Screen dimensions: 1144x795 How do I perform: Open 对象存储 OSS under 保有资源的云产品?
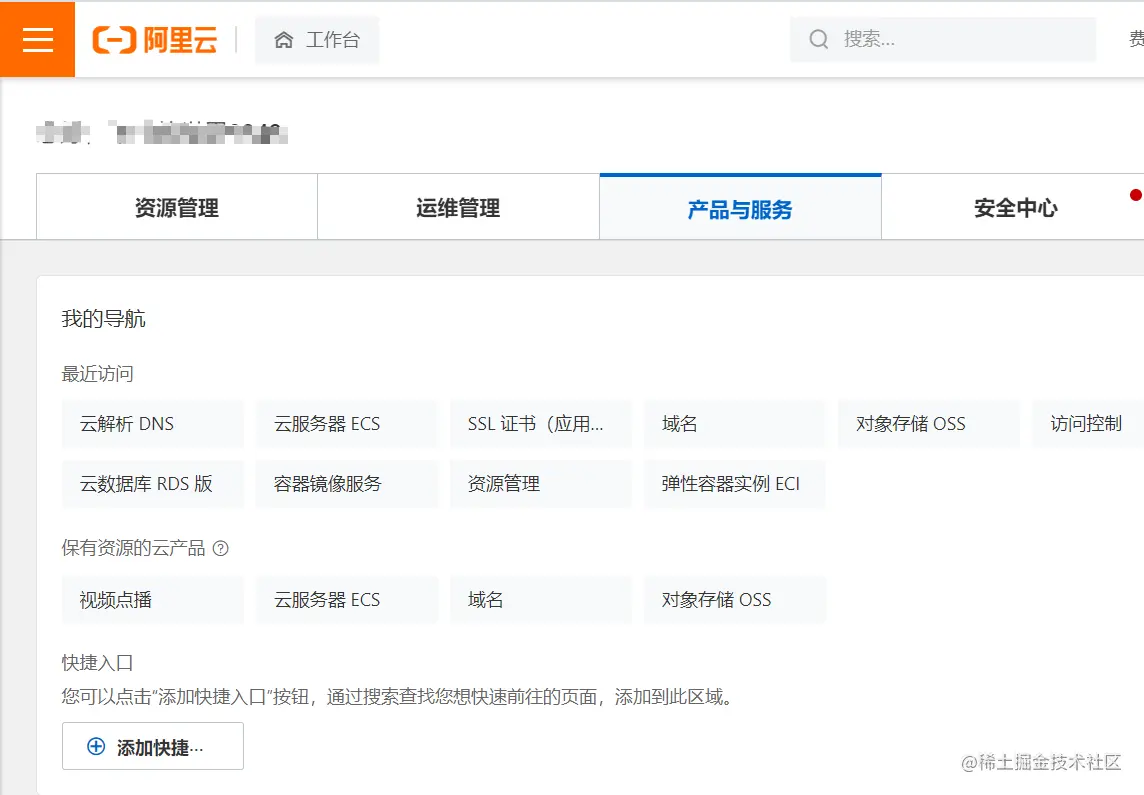point(735,600)
